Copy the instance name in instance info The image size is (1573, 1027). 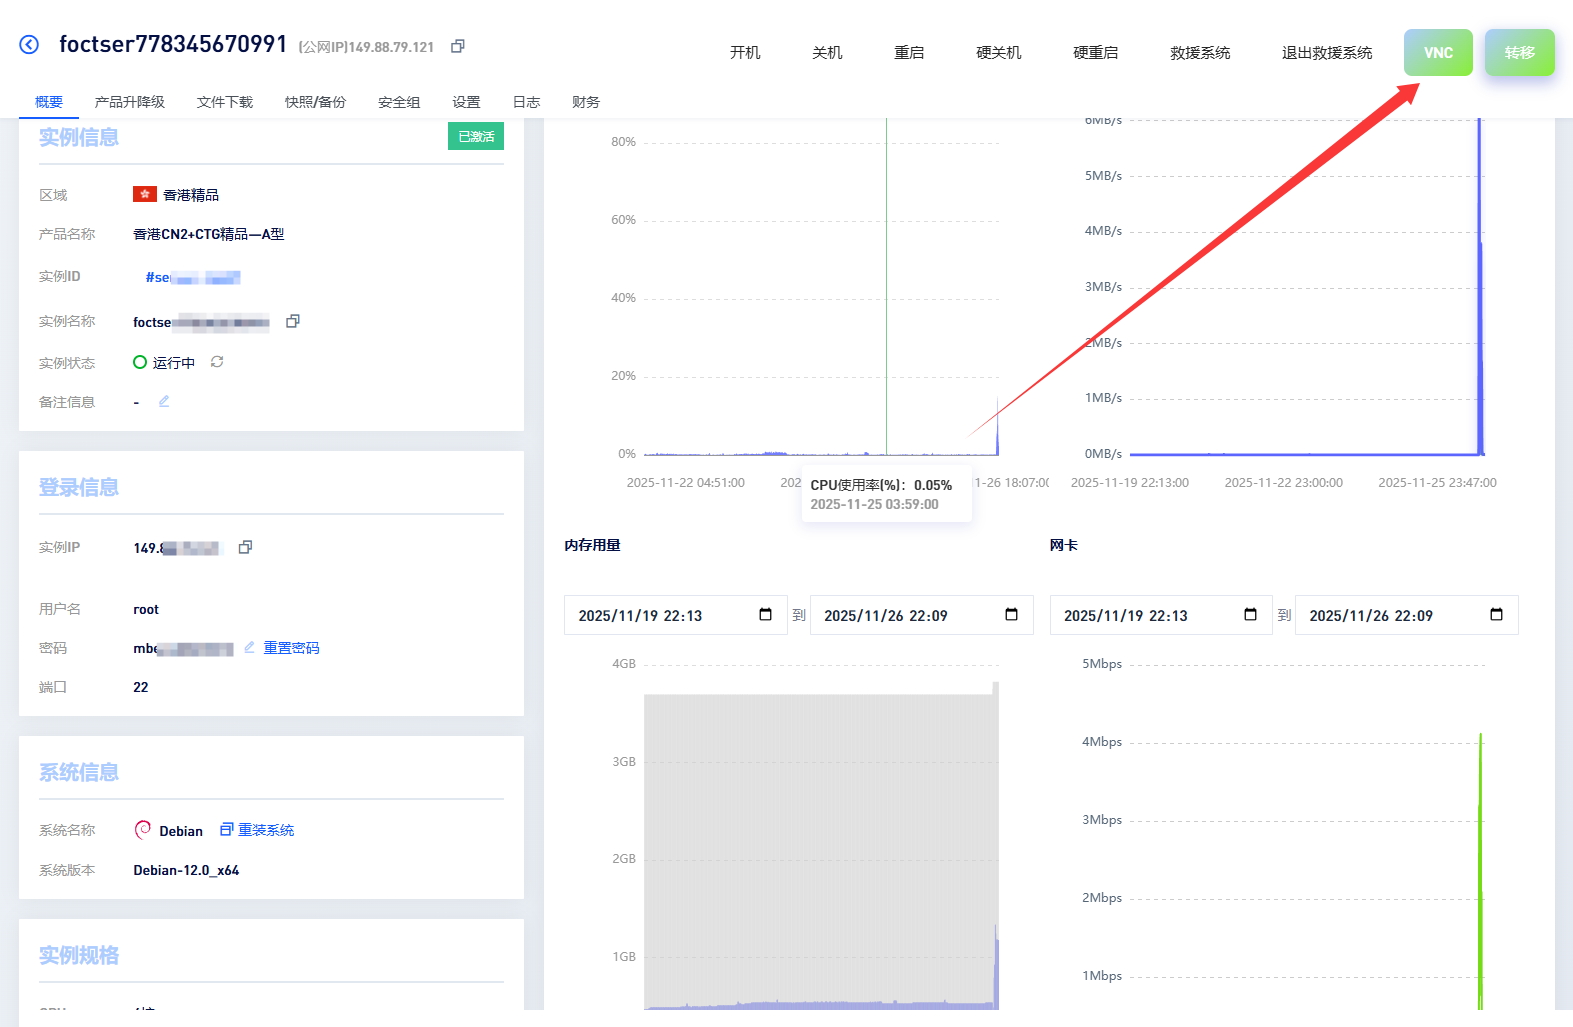(293, 321)
